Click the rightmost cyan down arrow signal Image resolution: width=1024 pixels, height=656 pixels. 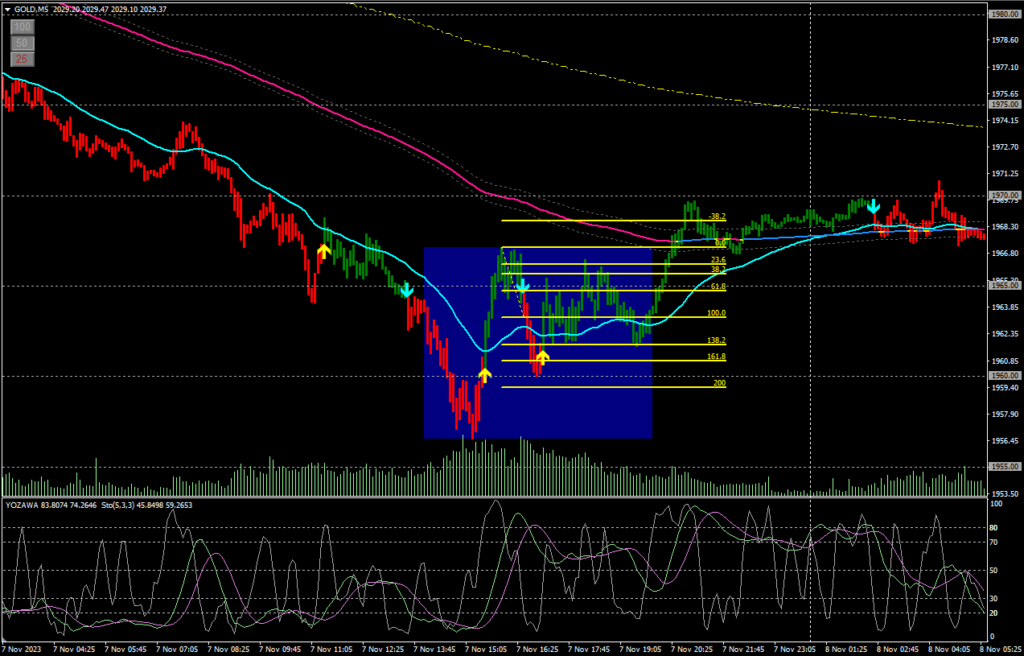click(873, 206)
